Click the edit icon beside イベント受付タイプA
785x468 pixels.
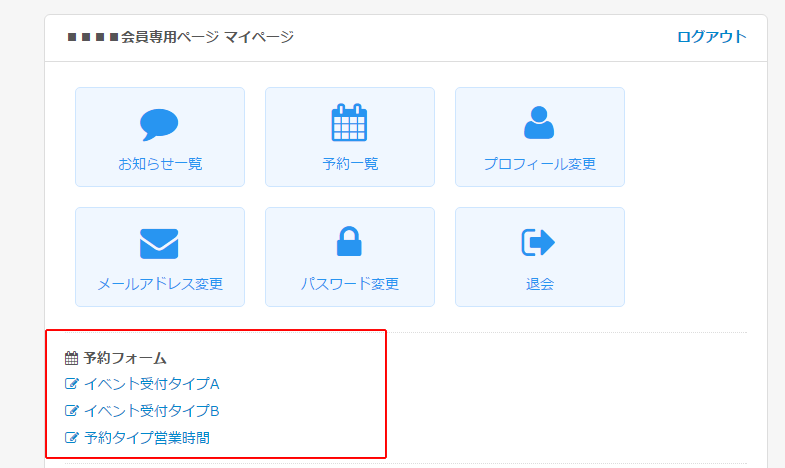71,384
